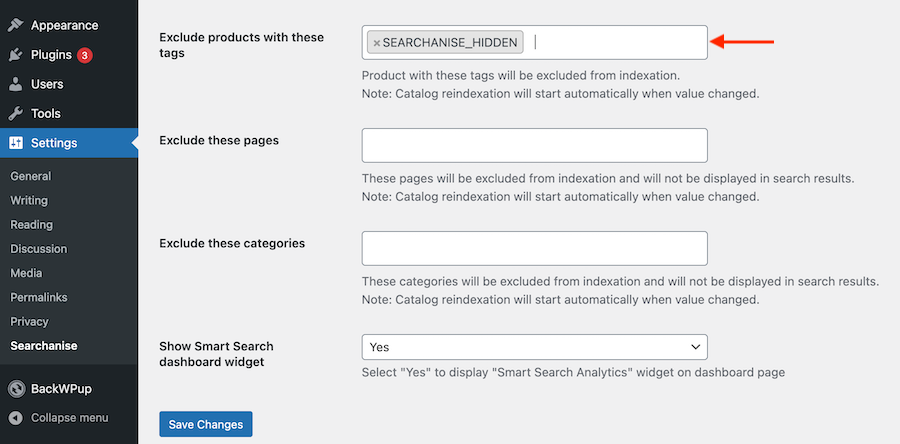
Task: Click the Settings sliders icon
Action: (x=16, y=143)
